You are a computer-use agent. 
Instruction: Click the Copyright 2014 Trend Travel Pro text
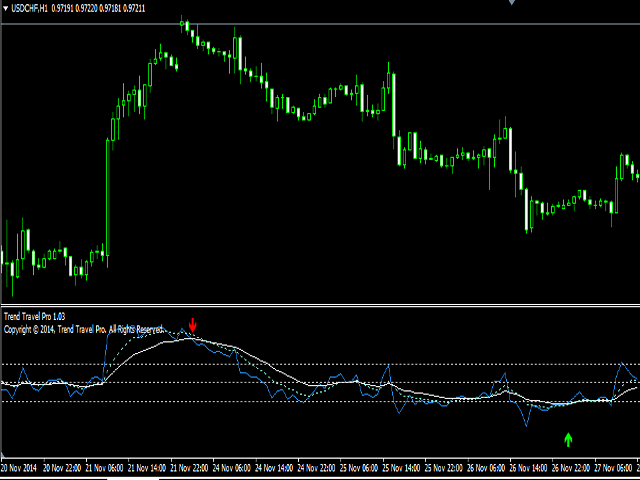(82, 328)
